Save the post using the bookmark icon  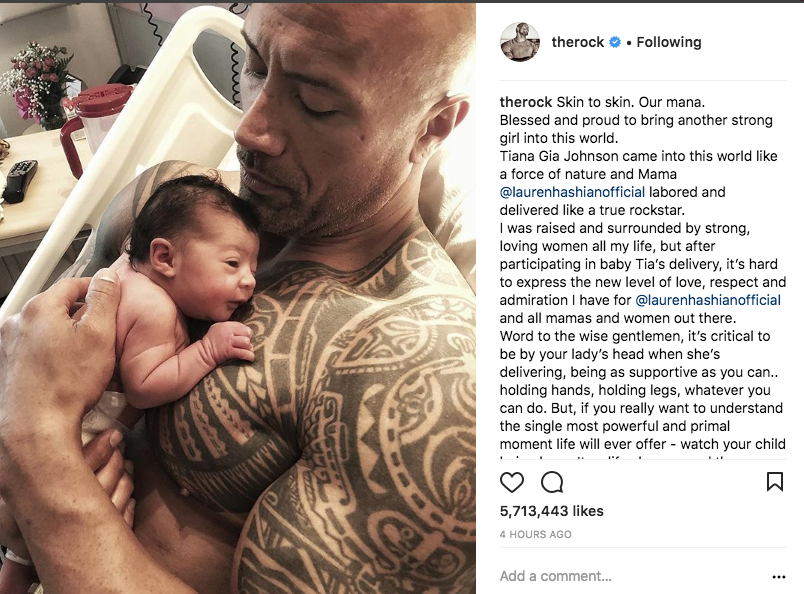pyautogui.click(x=774, y=482)
